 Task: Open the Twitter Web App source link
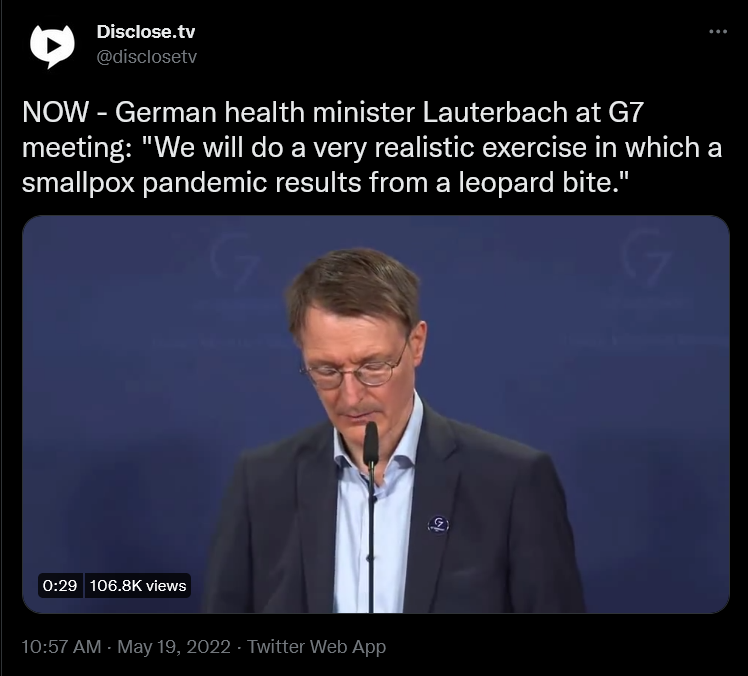tap(316, 647)
